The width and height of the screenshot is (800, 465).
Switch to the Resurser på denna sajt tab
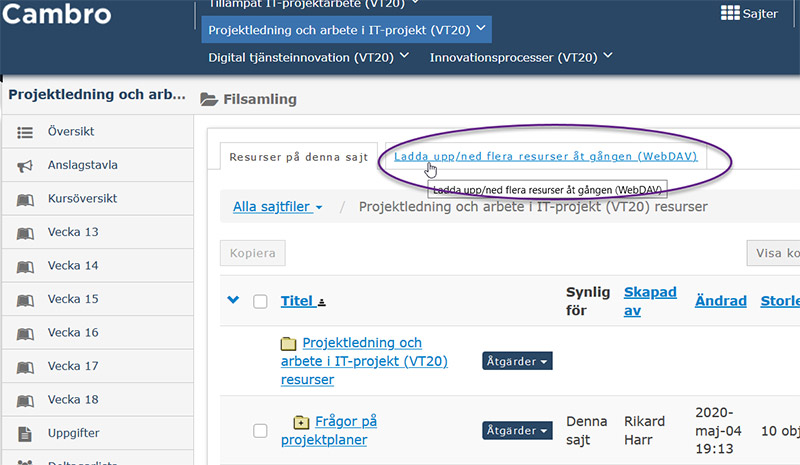(x=298, y=157)
